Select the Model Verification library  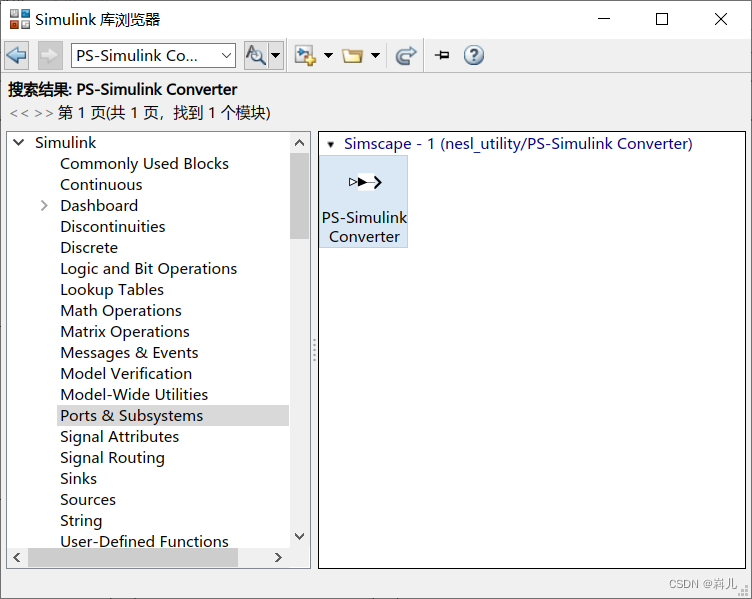click(126, 374)
